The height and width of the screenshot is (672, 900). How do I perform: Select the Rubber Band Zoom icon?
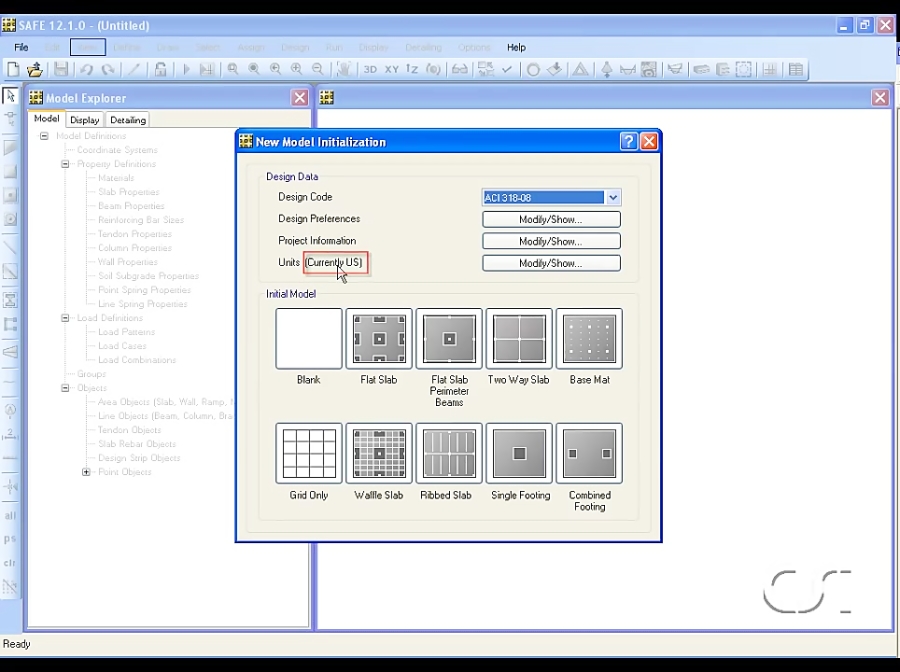coord(231,68)
